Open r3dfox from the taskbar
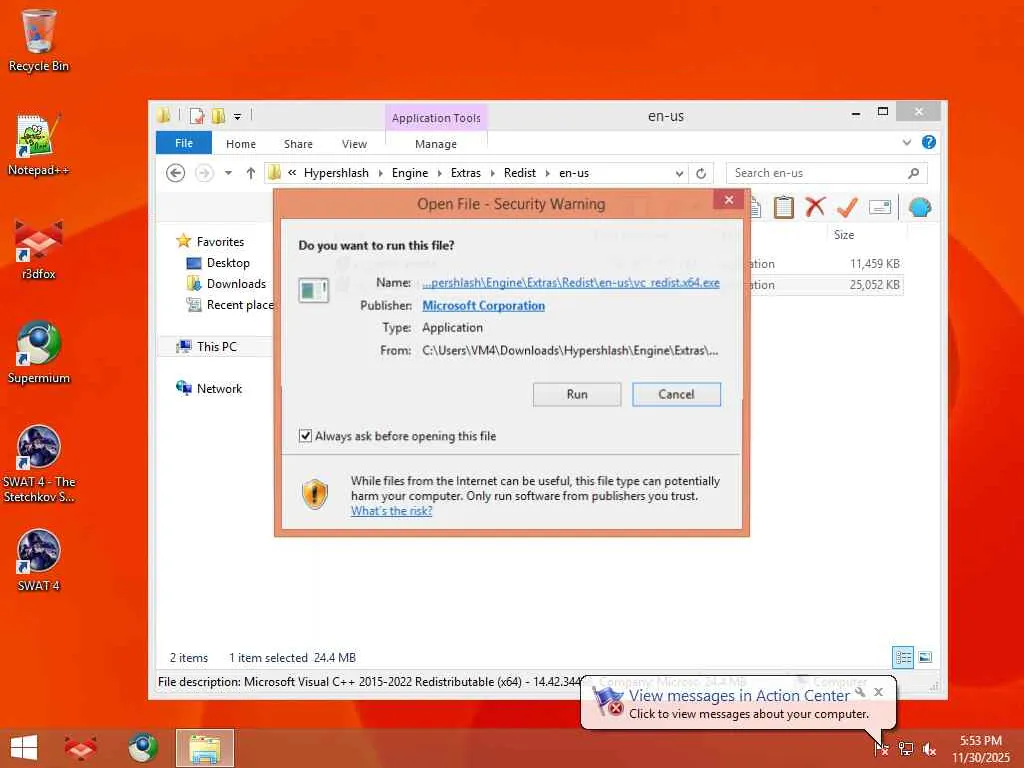 coord(80,748)
